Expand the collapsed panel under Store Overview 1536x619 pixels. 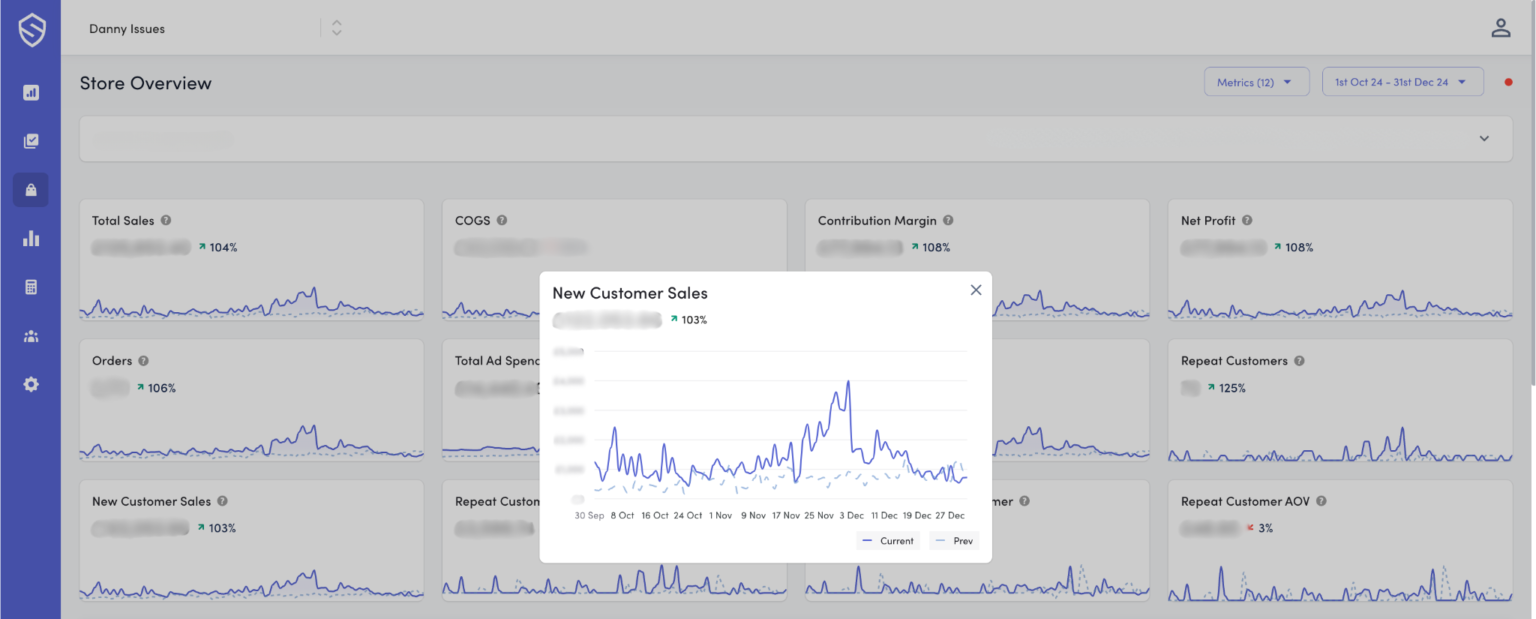tap(1484, 139)
